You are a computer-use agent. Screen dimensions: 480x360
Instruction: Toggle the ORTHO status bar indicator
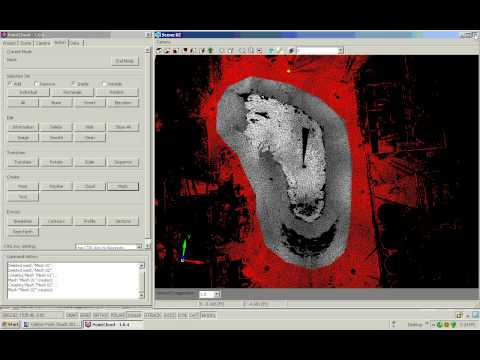101,315
